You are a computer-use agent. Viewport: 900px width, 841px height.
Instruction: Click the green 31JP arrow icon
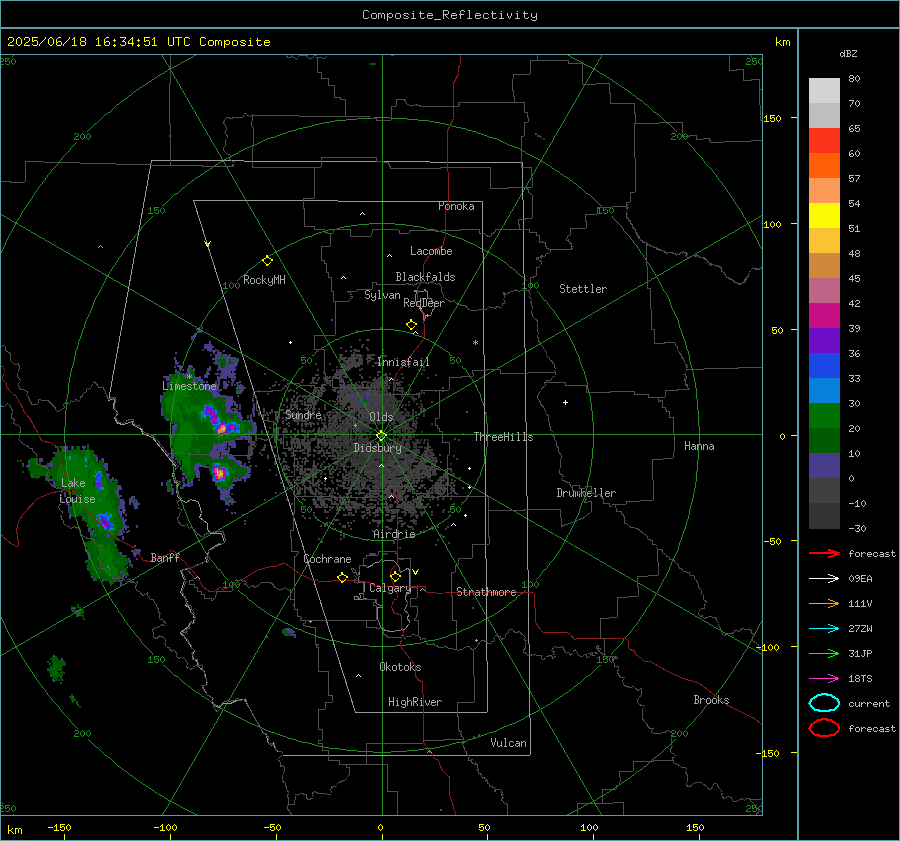point(824,653)
